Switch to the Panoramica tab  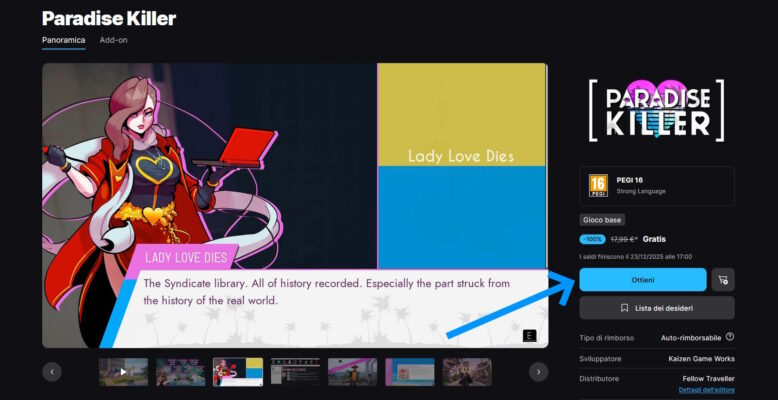click(63, 40)
